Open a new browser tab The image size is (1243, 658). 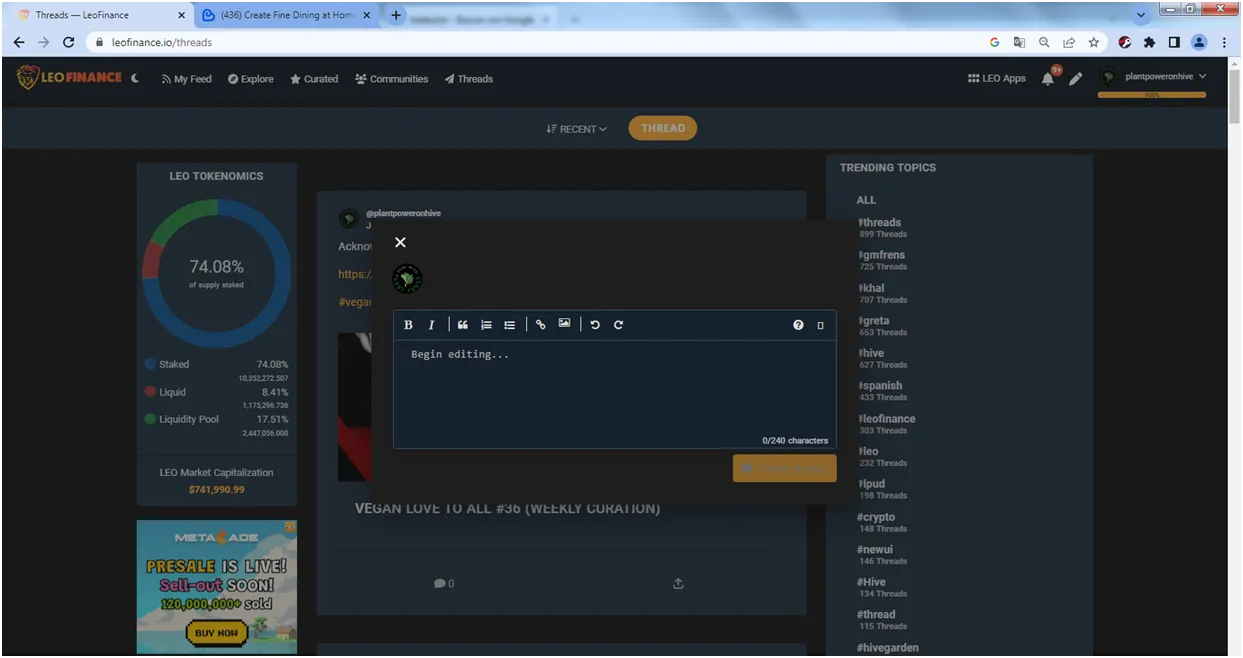point(396,15)
